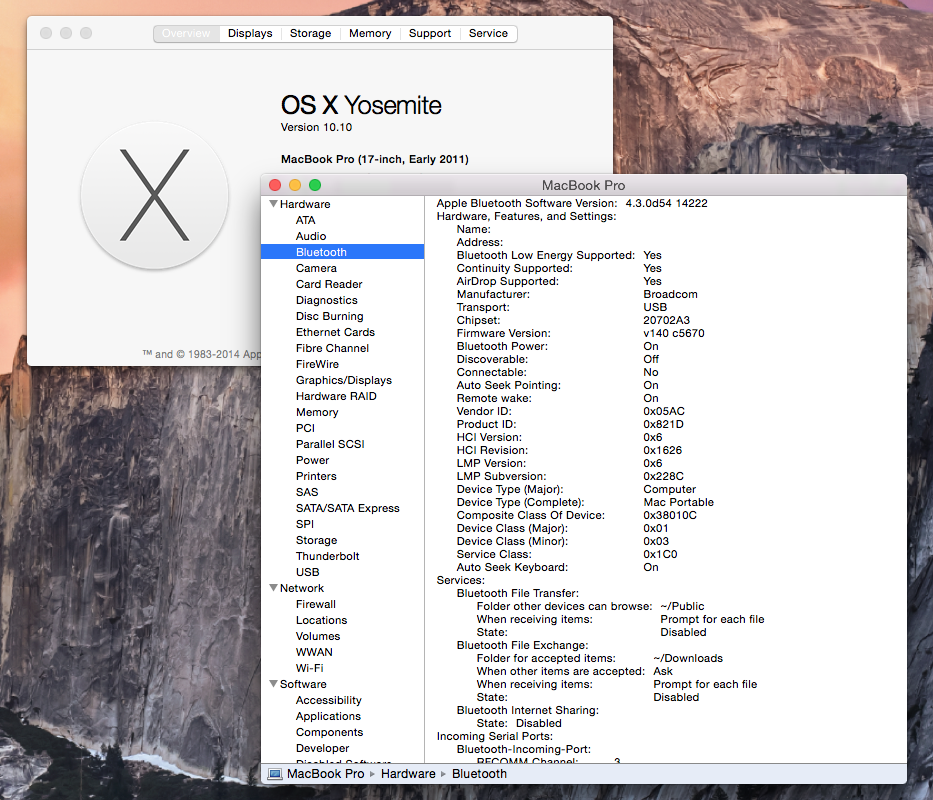The width and height of the screenshot is (933, 800).
Task: Select Memory in the System Information sidebar
Action: tap(317, 412)
